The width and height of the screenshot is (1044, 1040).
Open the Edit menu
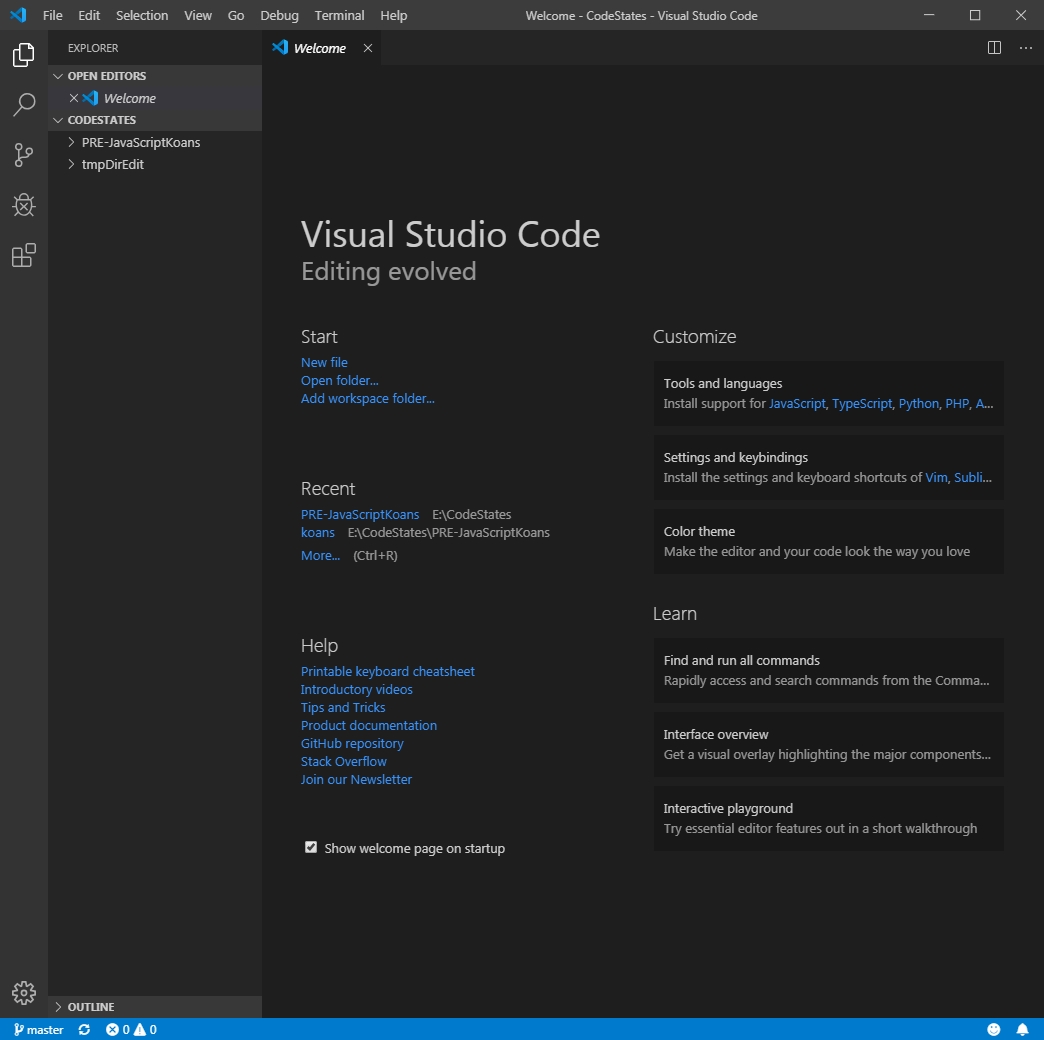pos(89,15)
